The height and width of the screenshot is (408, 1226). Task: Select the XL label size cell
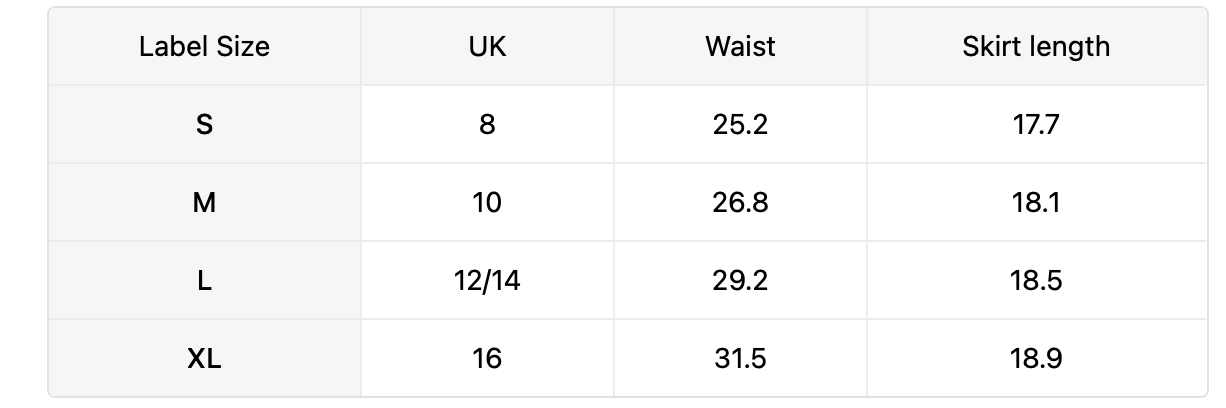click(x=205, y=358)
